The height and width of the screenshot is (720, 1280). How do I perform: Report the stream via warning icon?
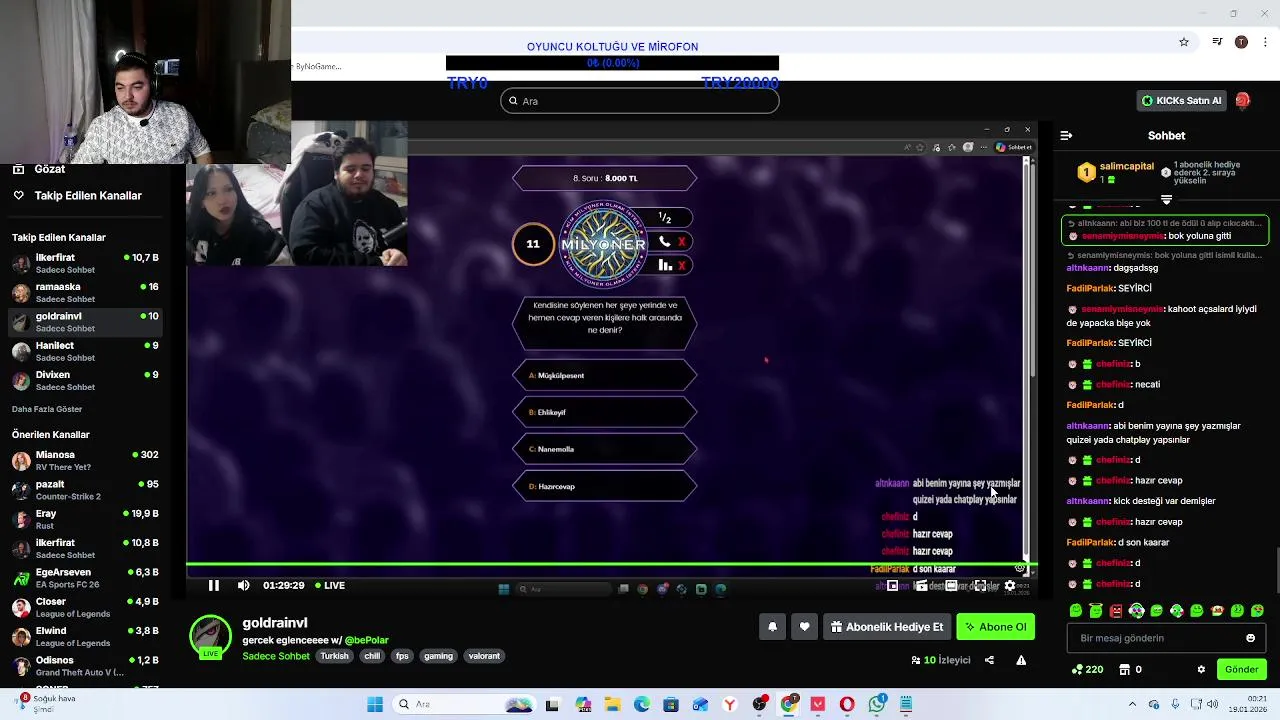pyautogui.click(x=1021, y=660)
